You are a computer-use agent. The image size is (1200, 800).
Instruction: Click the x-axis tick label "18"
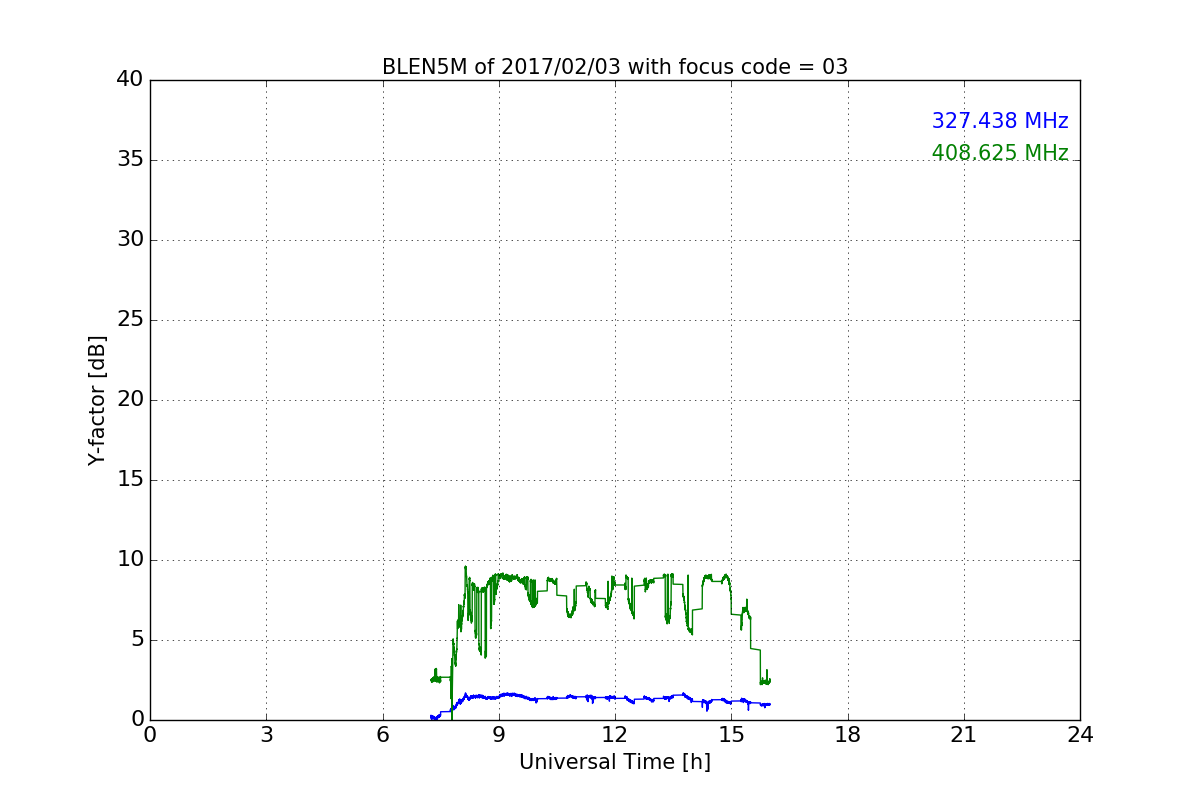[848, 735]
